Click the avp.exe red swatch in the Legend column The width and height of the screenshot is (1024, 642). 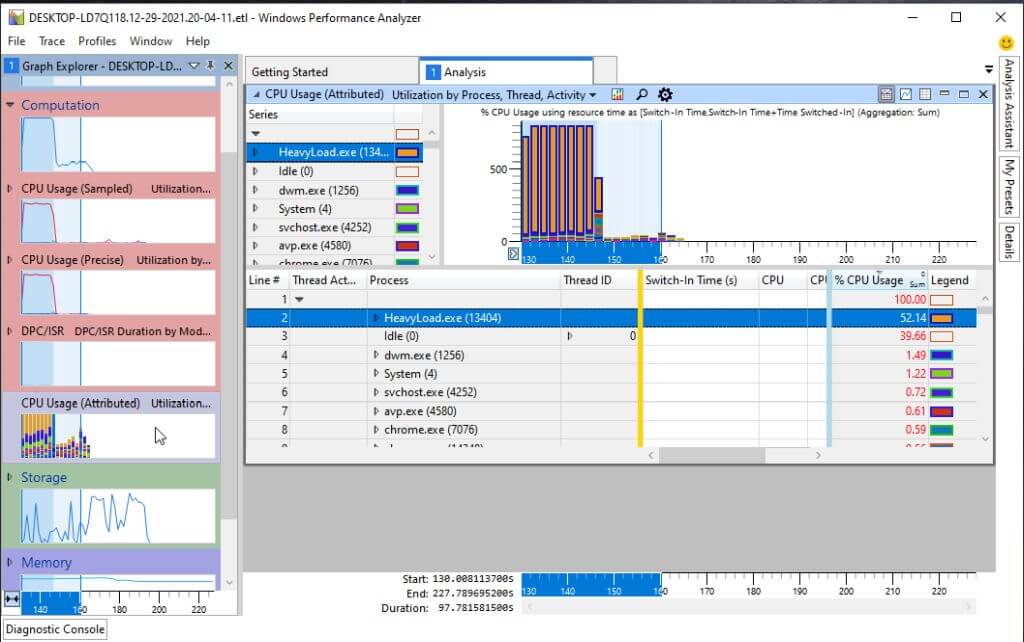click(x=941, y=411)
